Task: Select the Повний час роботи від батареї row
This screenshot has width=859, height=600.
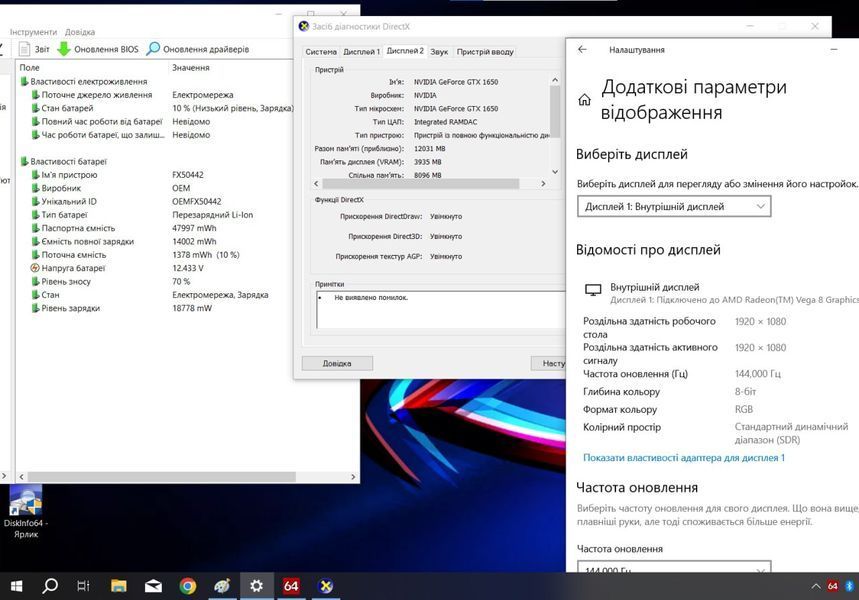Action: 159,121
